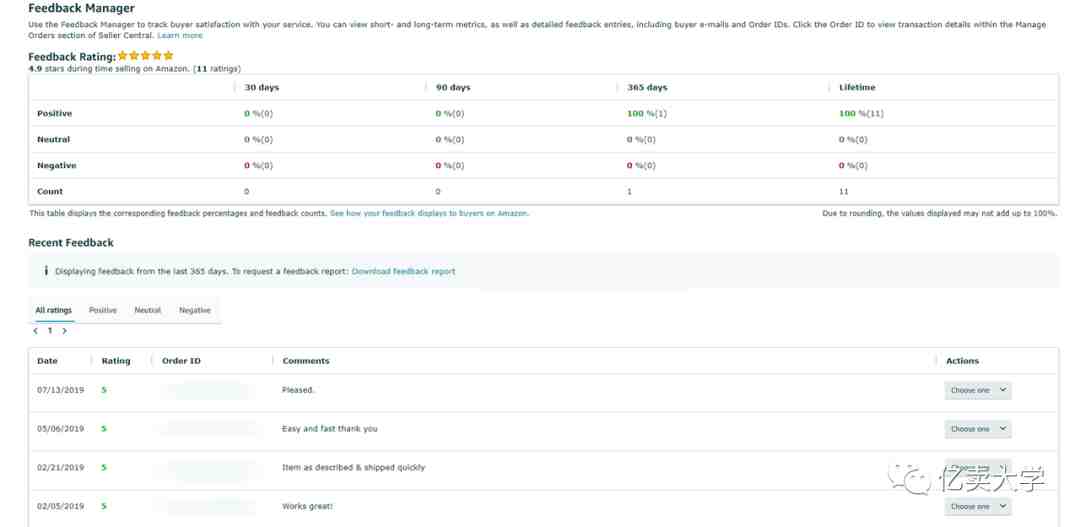
Task: Switch to the Negative tab
Action: [x=195, y=311]
